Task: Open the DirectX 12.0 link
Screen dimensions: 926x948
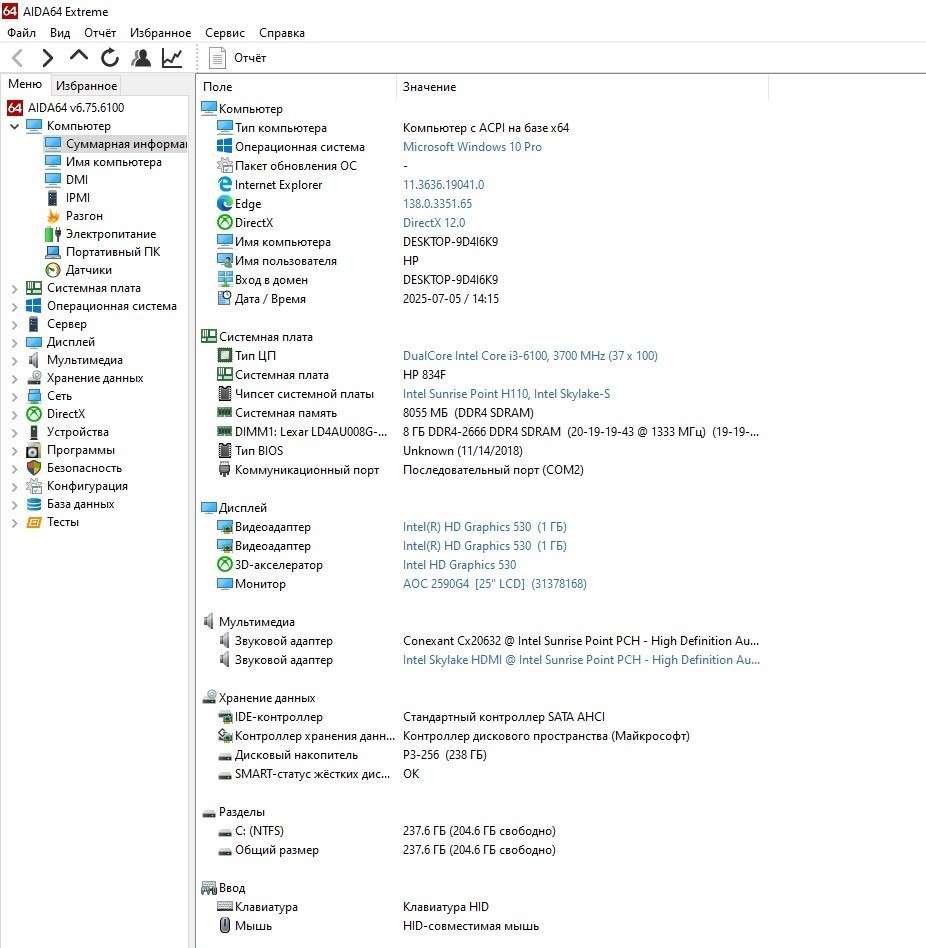Action: pos(433,223)
